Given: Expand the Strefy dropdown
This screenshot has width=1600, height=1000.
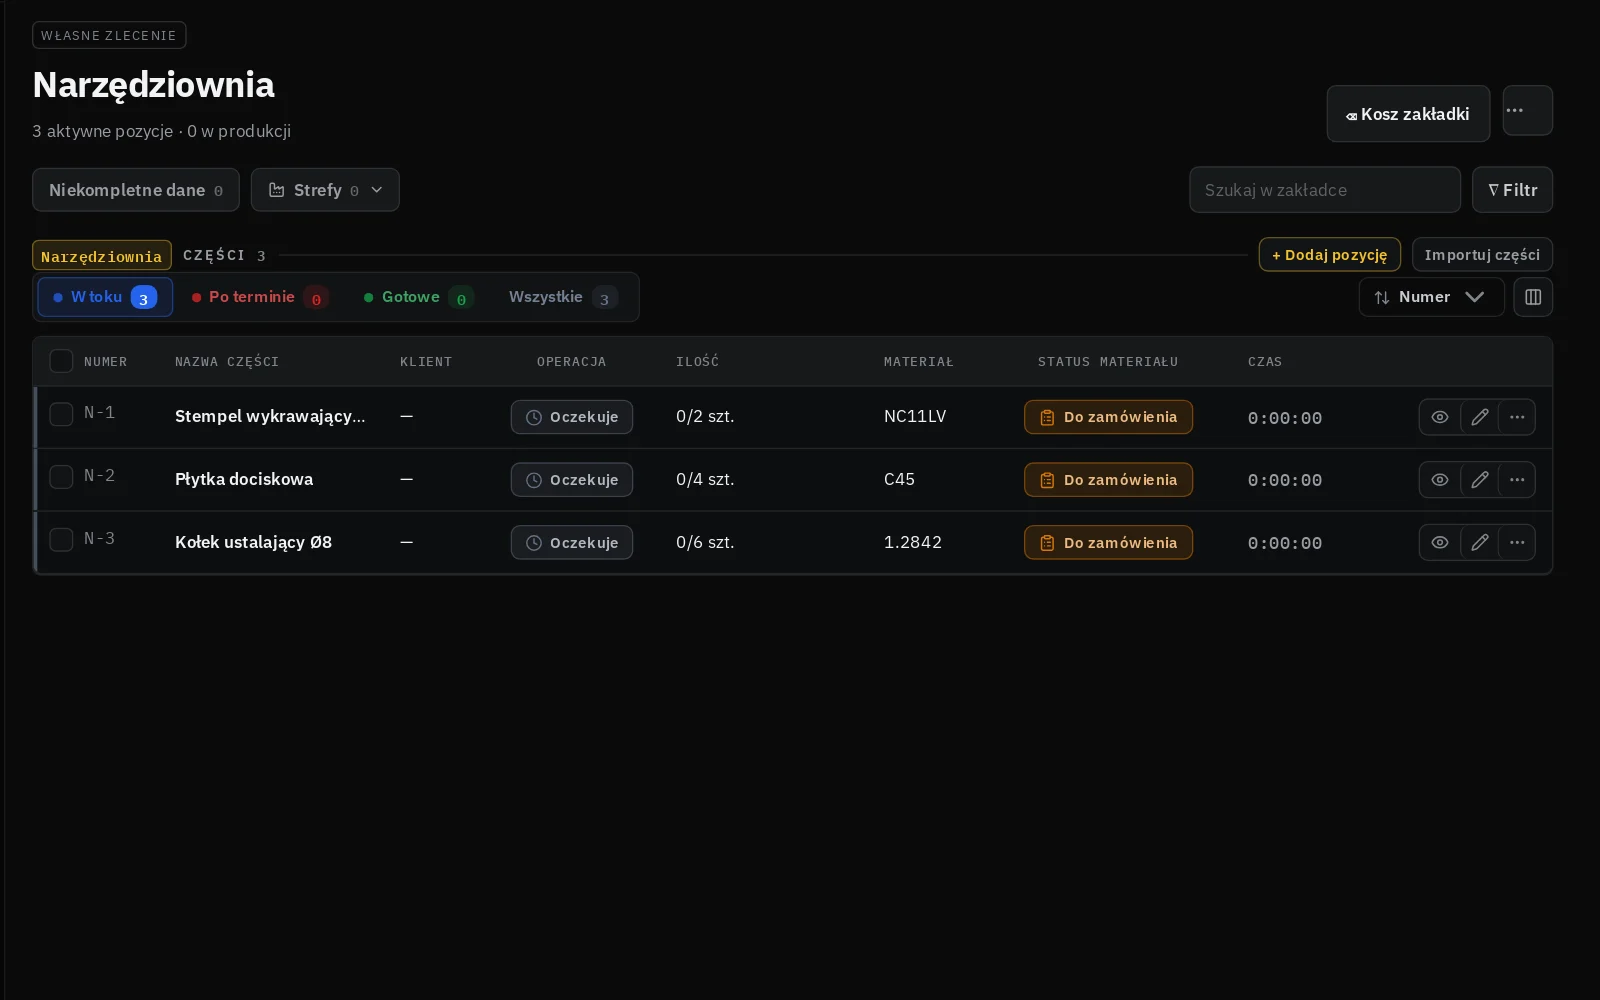Looking at the screenshot, I should tap(325, 190).
